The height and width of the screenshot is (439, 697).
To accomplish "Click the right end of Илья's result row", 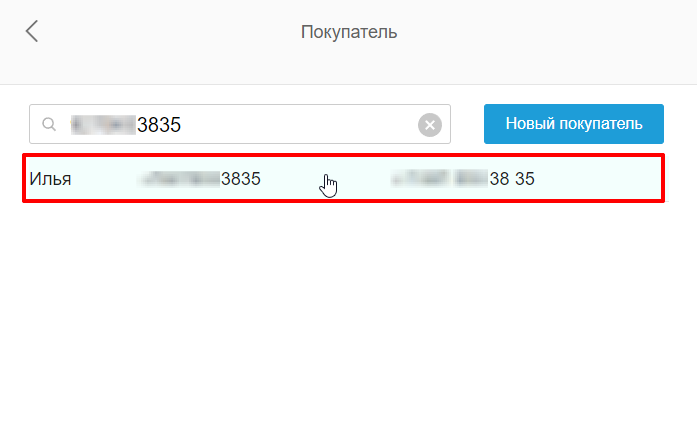I will click(622, 178).
